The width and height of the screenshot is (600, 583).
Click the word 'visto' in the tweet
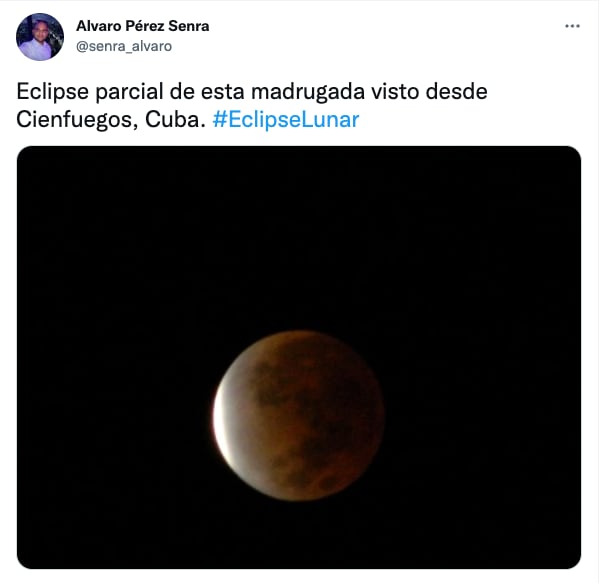point(395,91)
